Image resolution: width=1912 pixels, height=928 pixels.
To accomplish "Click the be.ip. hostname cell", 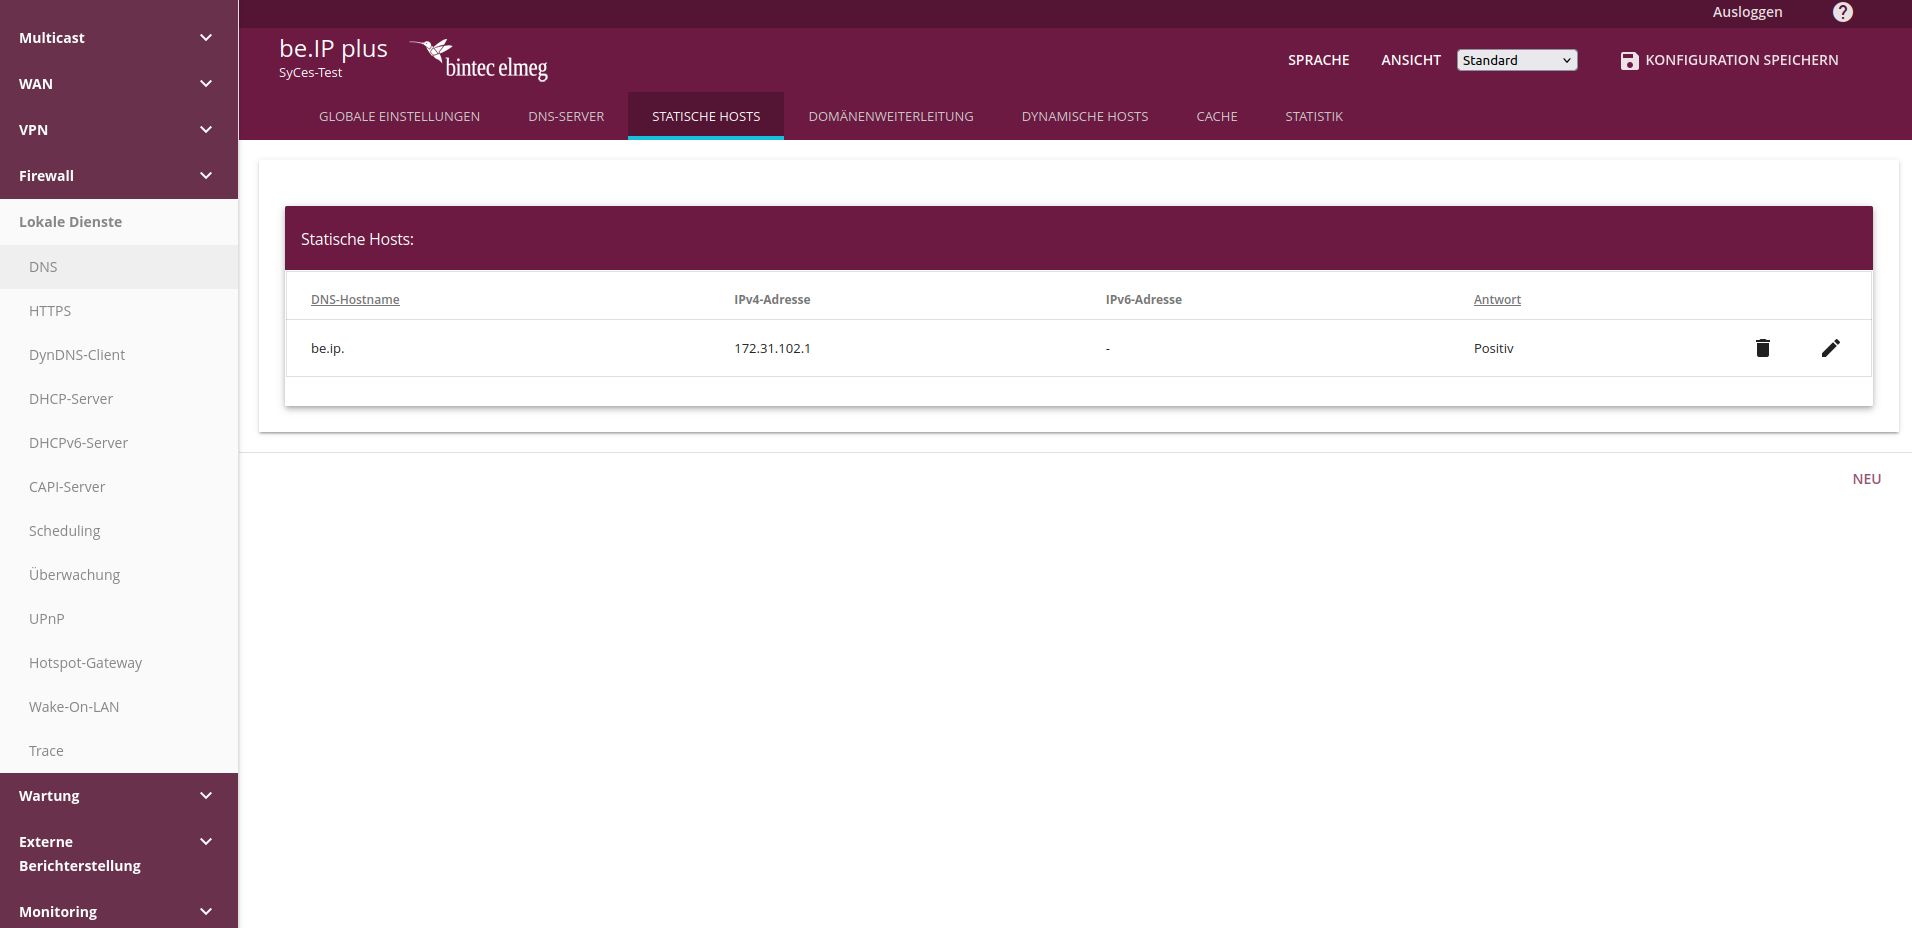I will [x=327, y=349].
